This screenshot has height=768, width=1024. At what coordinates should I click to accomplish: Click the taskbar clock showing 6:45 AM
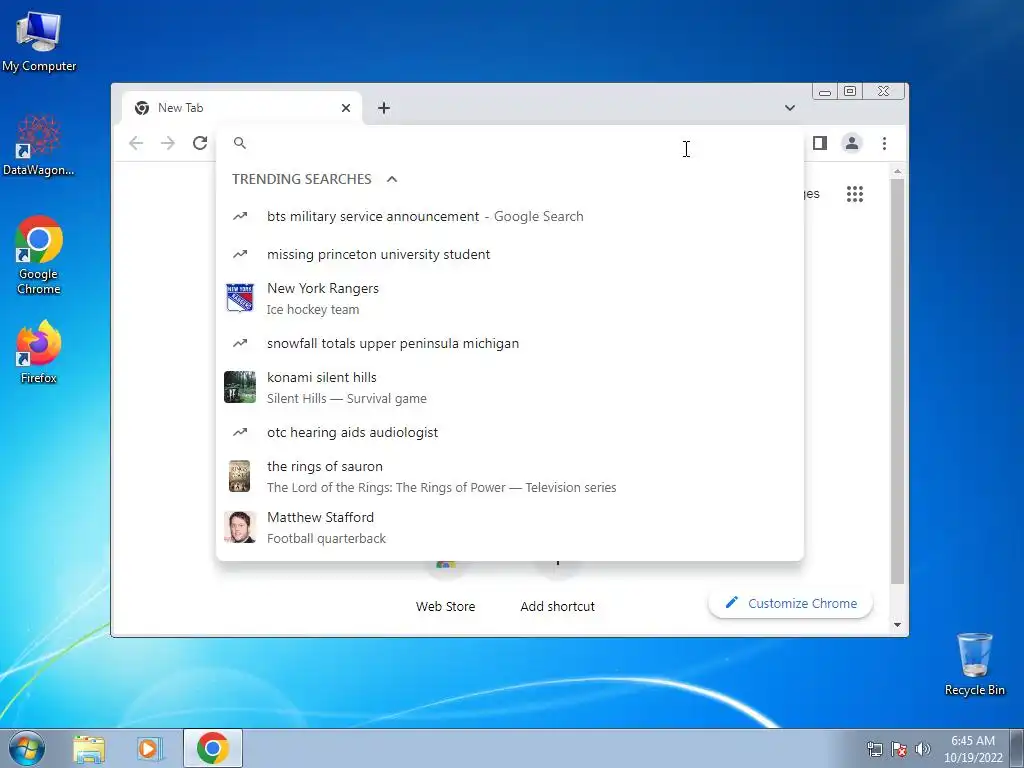973,748
